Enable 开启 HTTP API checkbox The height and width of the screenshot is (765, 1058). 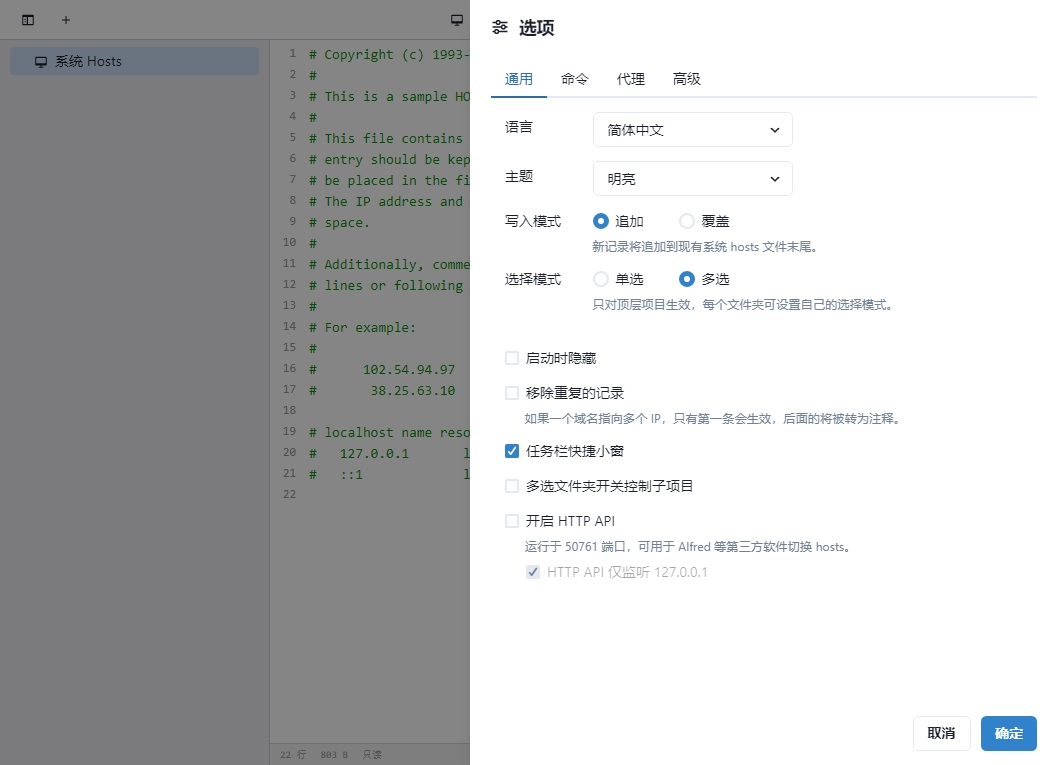tap(512, 521)
